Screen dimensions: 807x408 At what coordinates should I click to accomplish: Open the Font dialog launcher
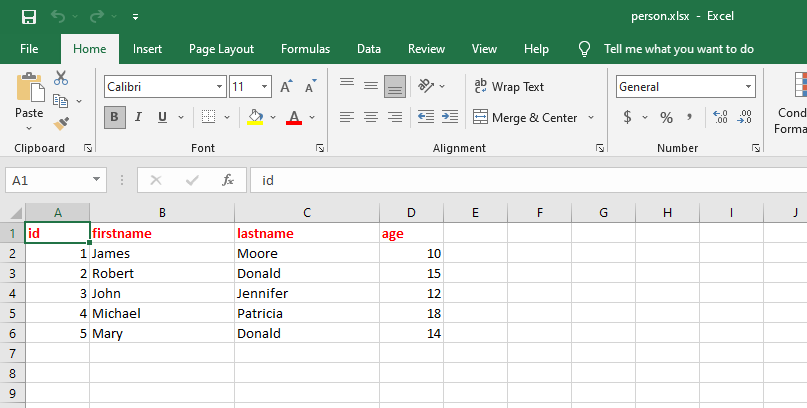(320, 148)
